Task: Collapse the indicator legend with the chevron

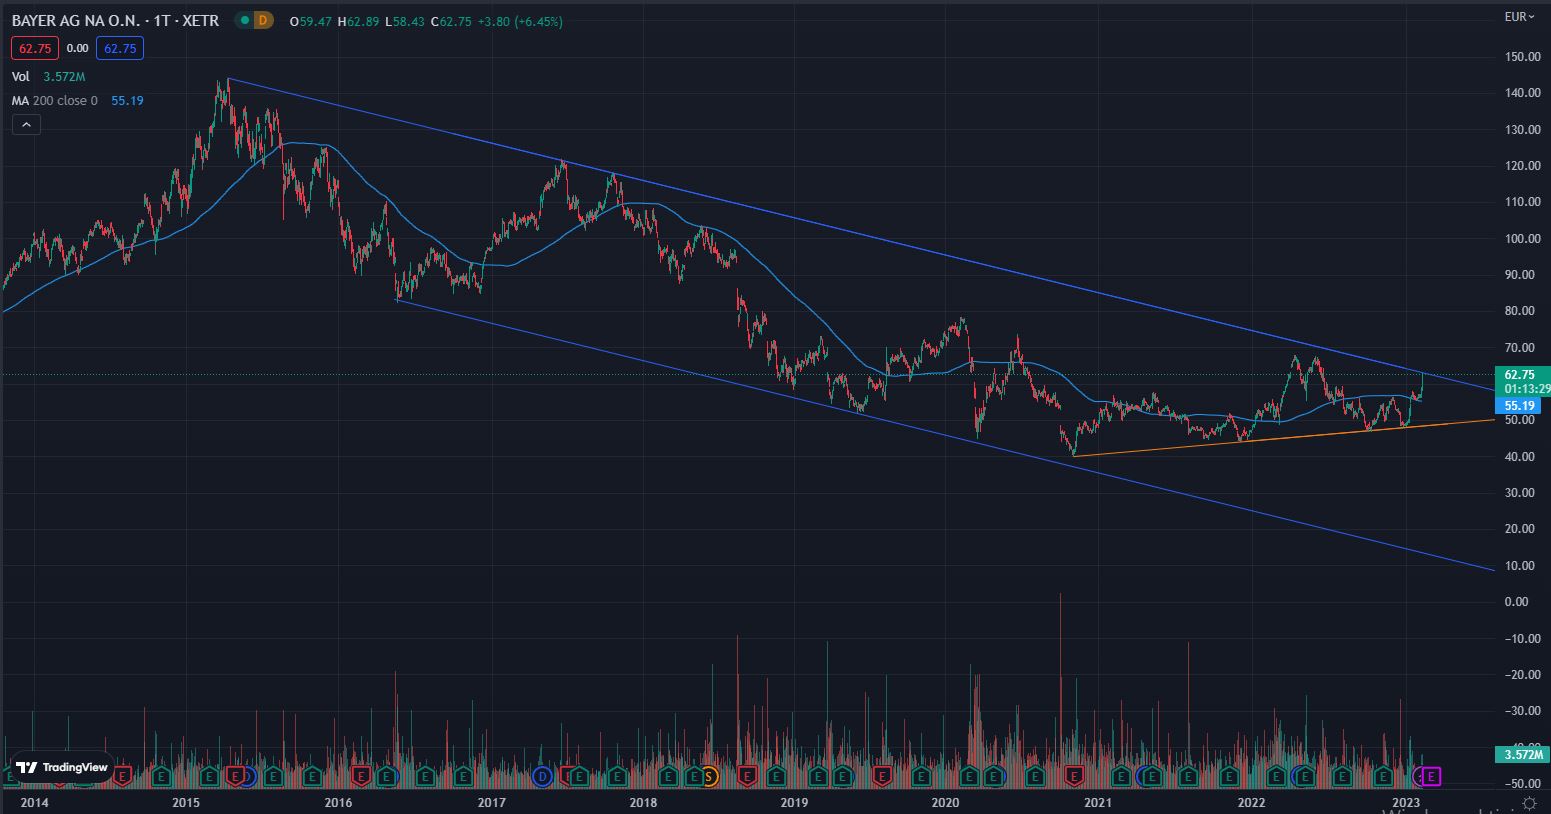Action: tap(26, 125)
